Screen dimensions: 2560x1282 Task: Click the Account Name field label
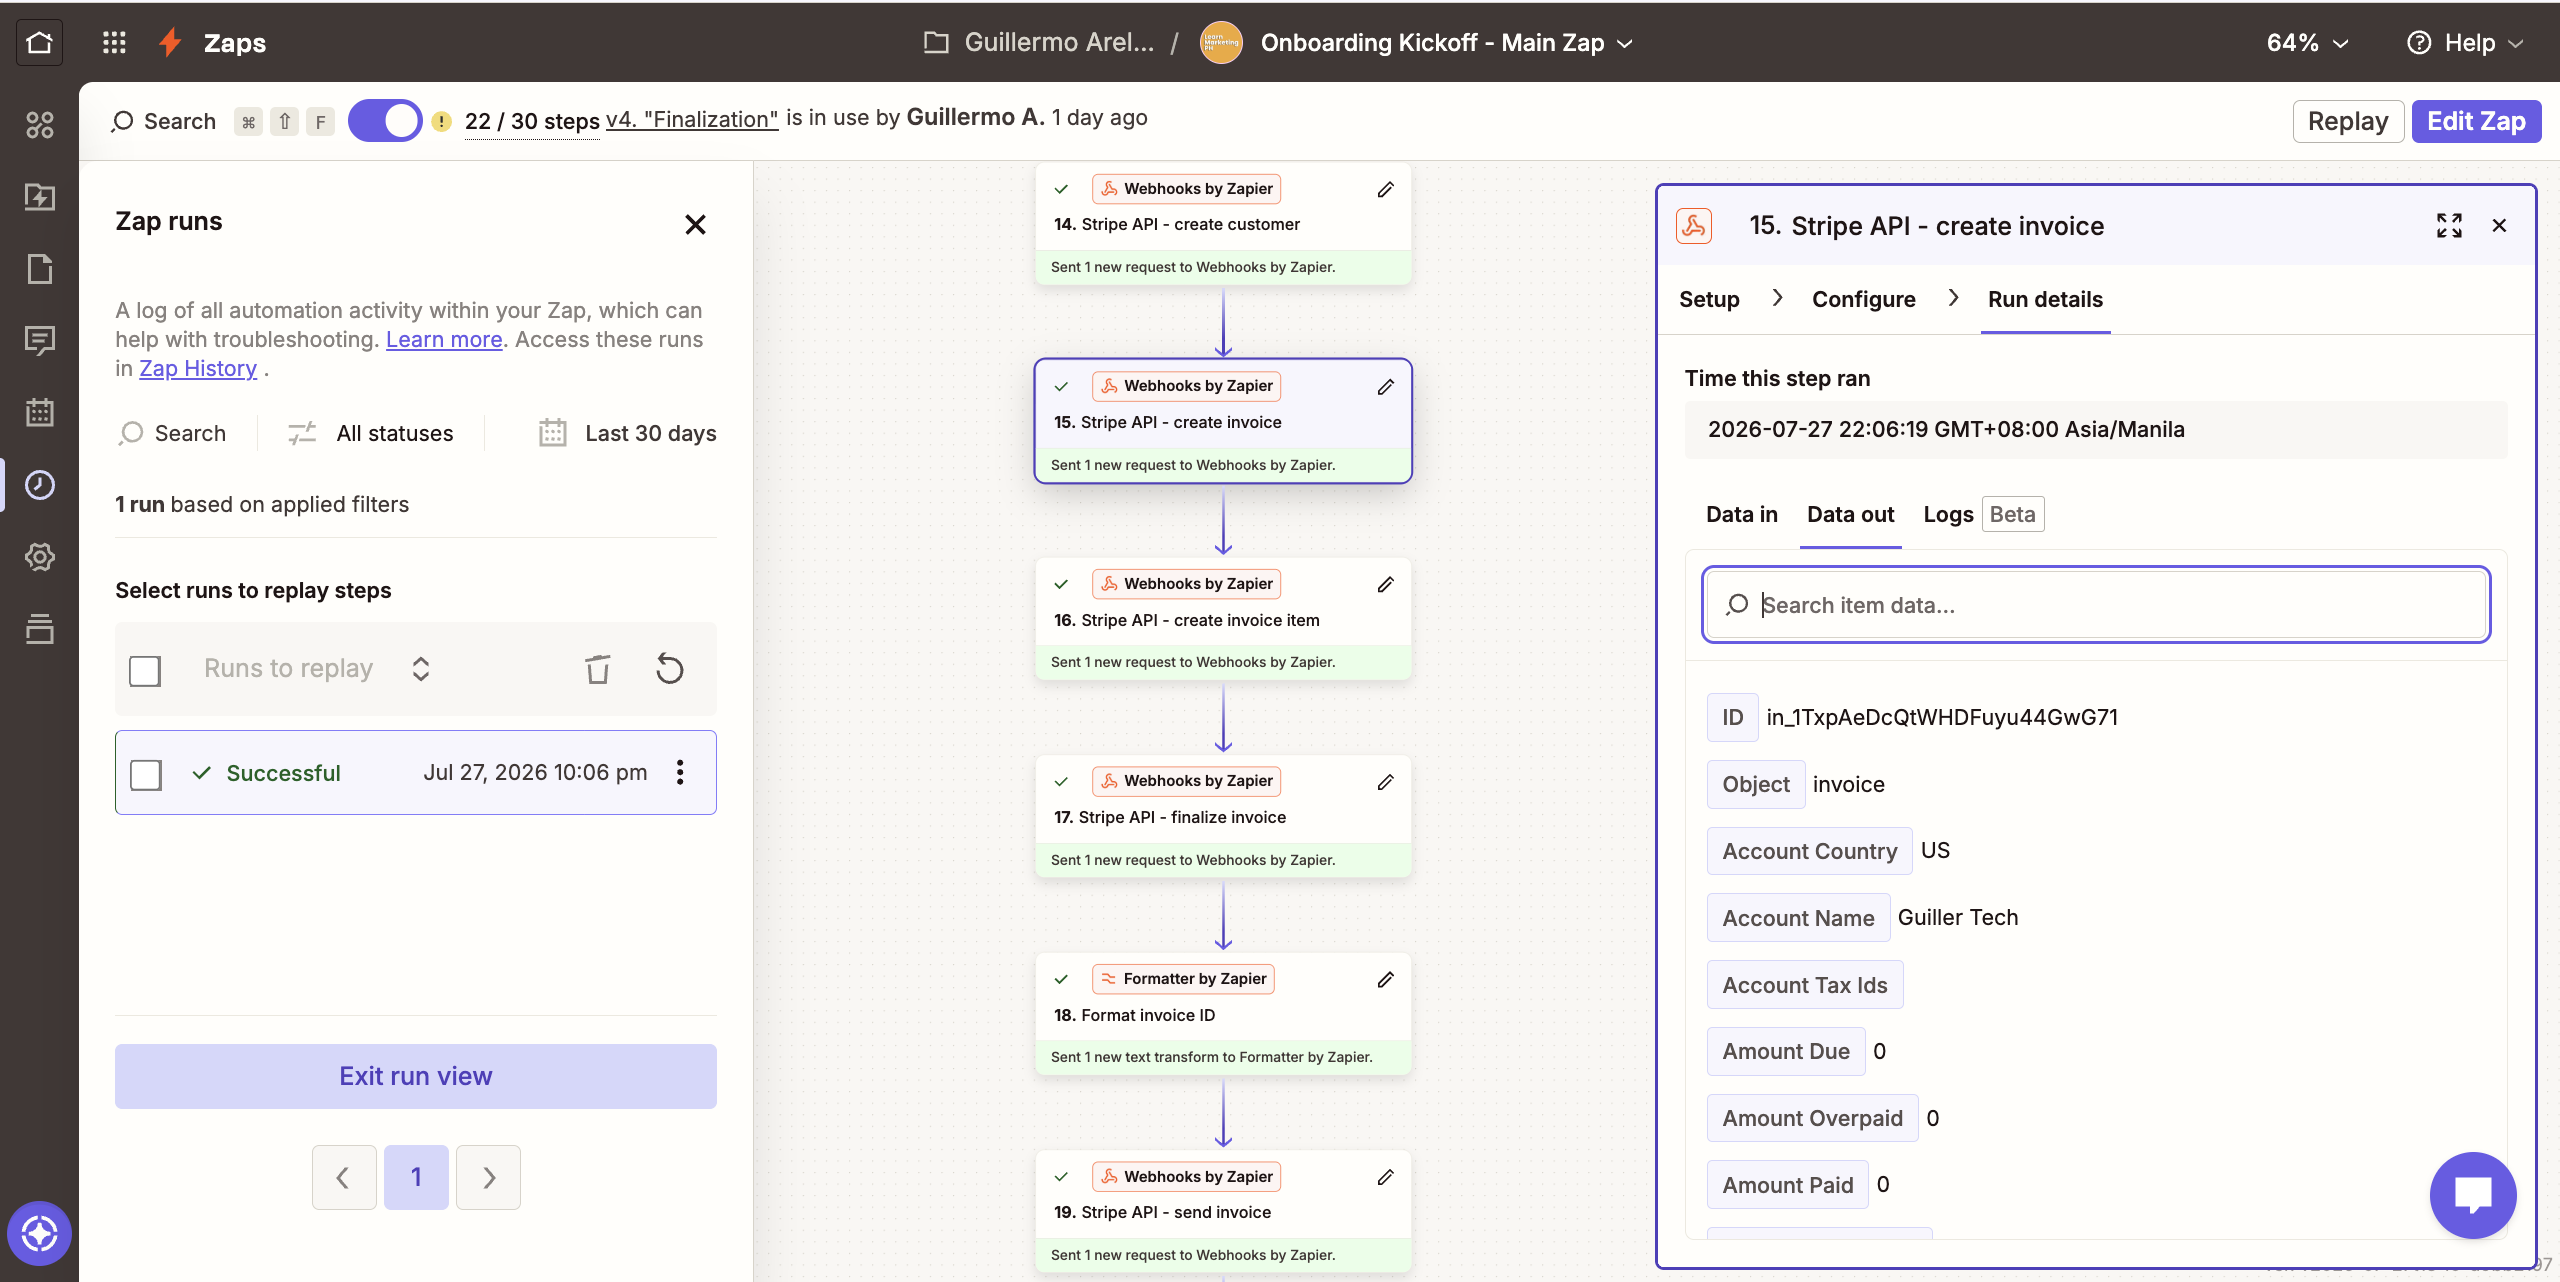point(1798,918)
